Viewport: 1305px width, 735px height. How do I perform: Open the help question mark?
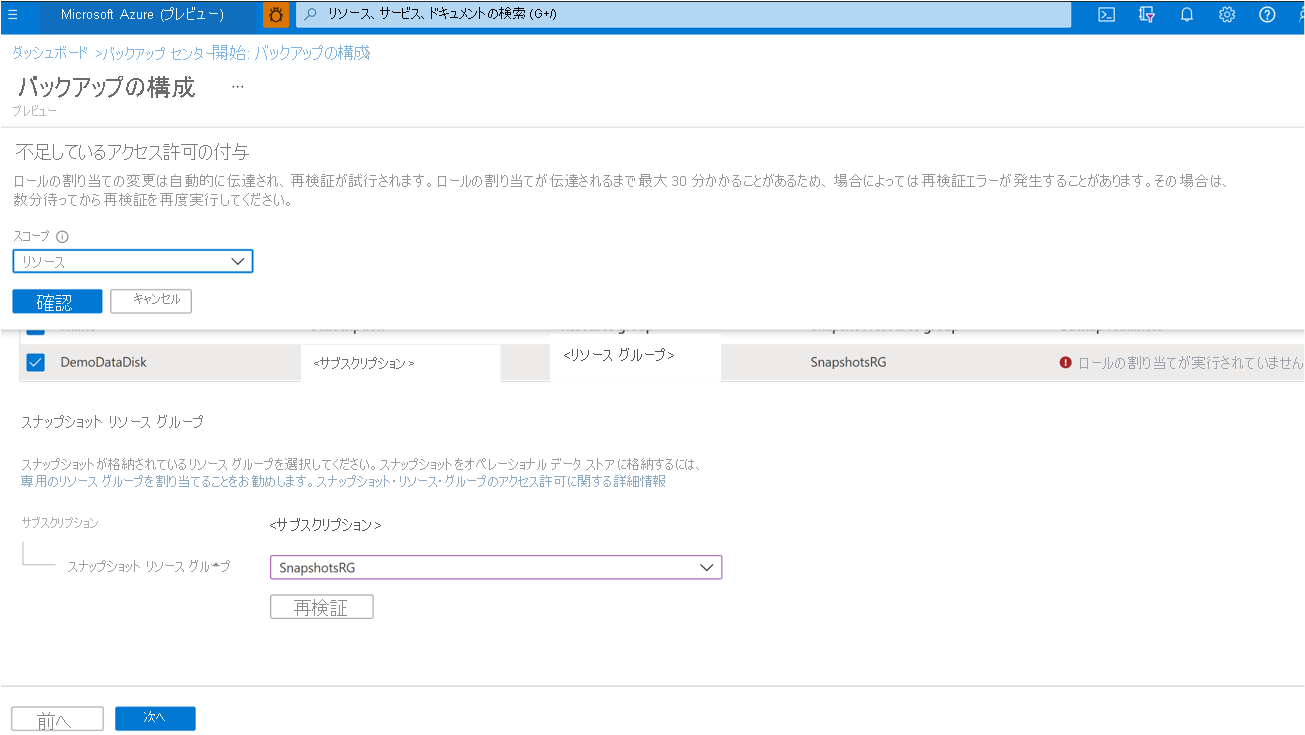pos(1267,15)
